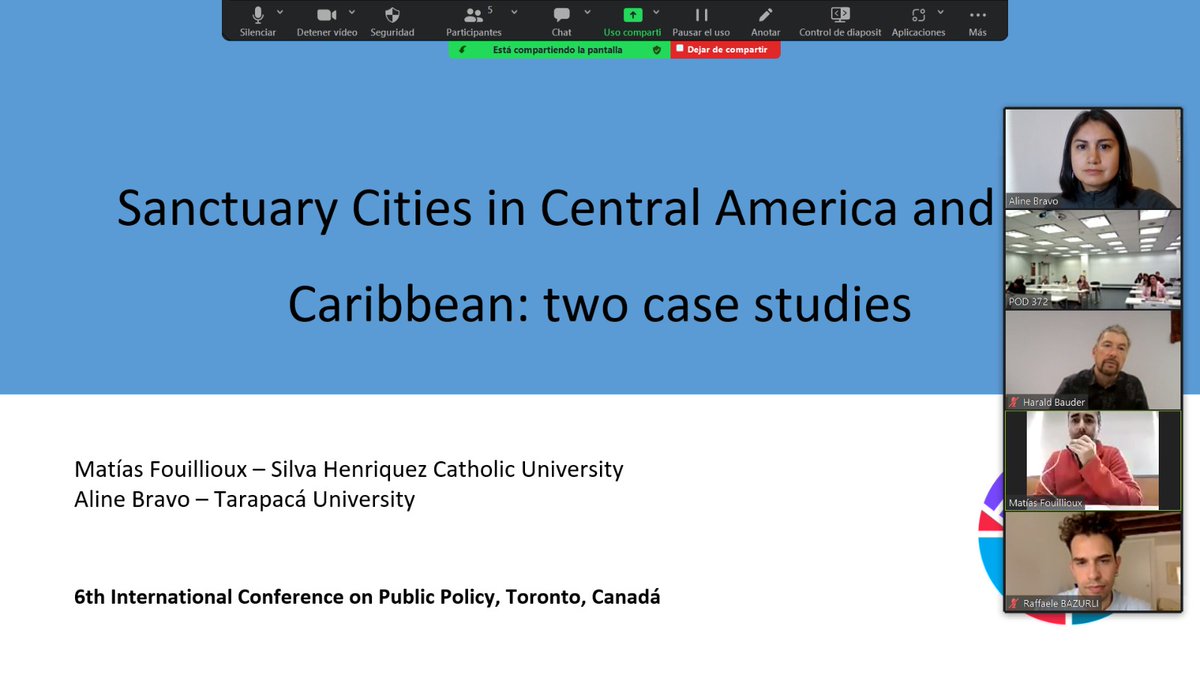Click muted mic icon on Harald Bauder tile

coord(1014,402)
